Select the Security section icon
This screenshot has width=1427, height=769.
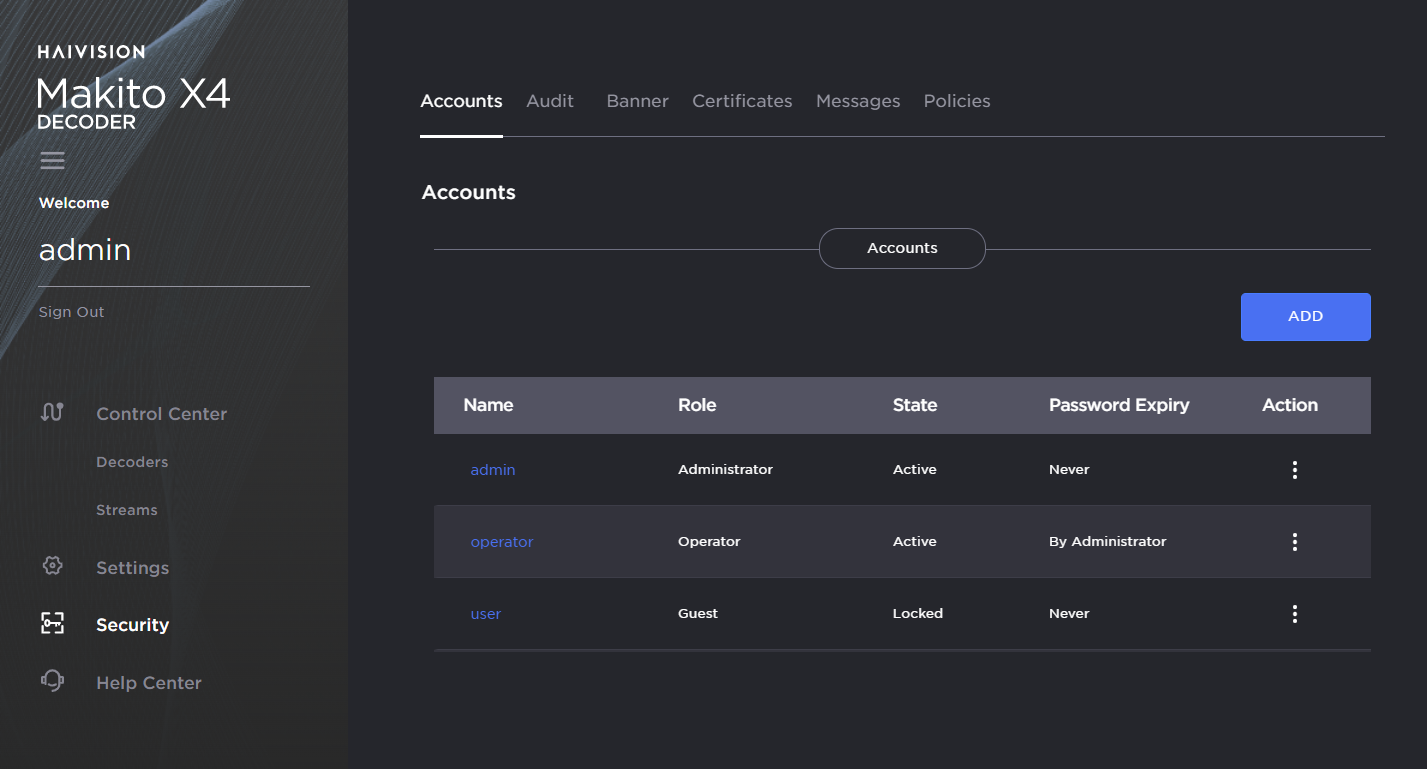(x=52, y=624)
